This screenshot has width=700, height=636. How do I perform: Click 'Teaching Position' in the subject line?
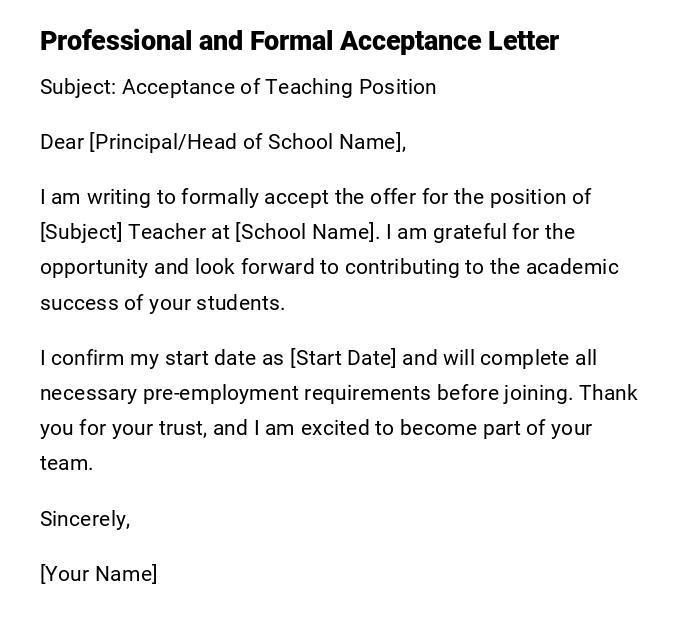[351, 87]
